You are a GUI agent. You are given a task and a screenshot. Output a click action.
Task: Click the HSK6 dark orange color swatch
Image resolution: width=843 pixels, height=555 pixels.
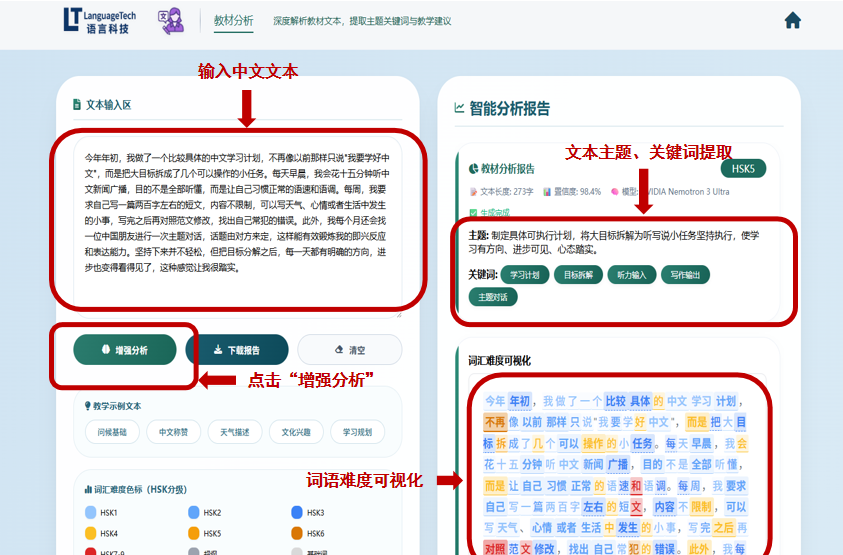pos(297,533)
